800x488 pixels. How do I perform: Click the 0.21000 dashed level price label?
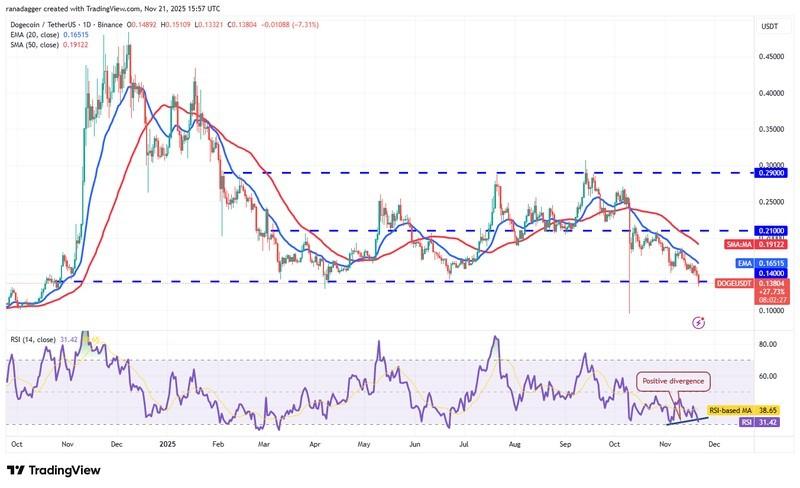click(769, 230)
